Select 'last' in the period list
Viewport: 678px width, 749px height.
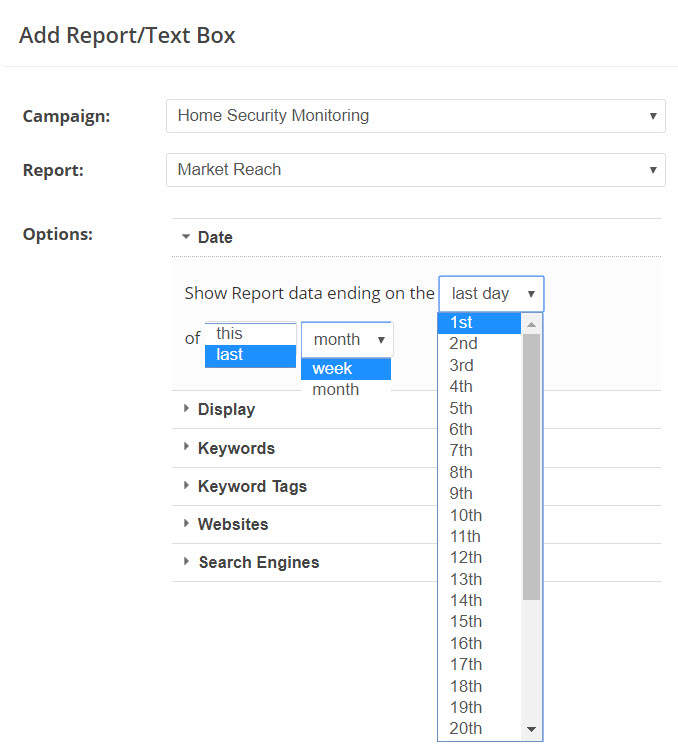(x=250, y=355)
